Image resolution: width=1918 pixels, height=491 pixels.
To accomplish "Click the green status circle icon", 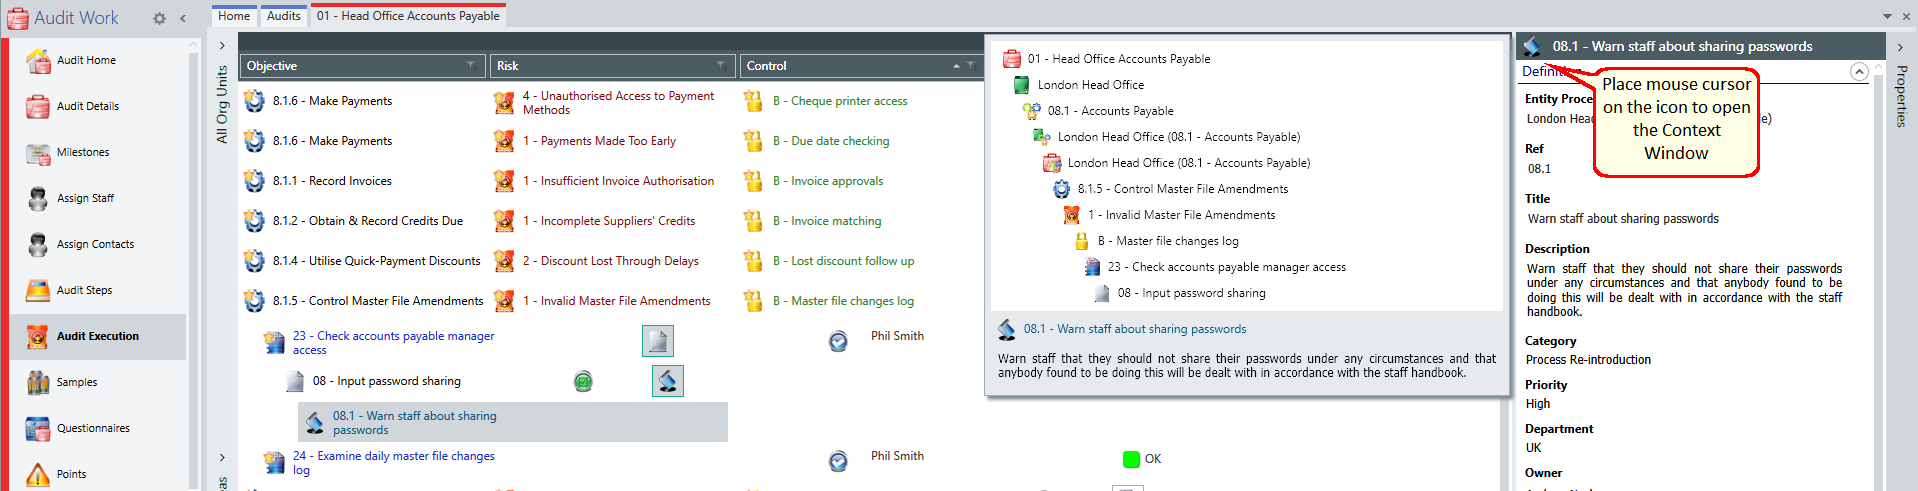I will 583,381.
